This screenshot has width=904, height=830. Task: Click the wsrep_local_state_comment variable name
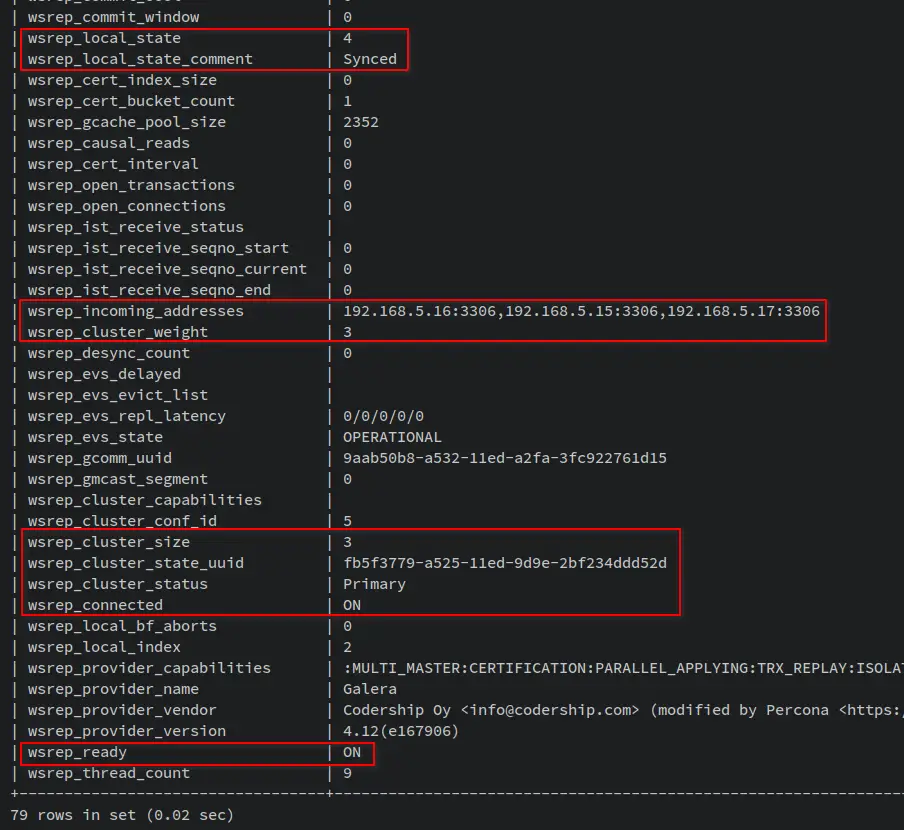click(x=140, y=59)
